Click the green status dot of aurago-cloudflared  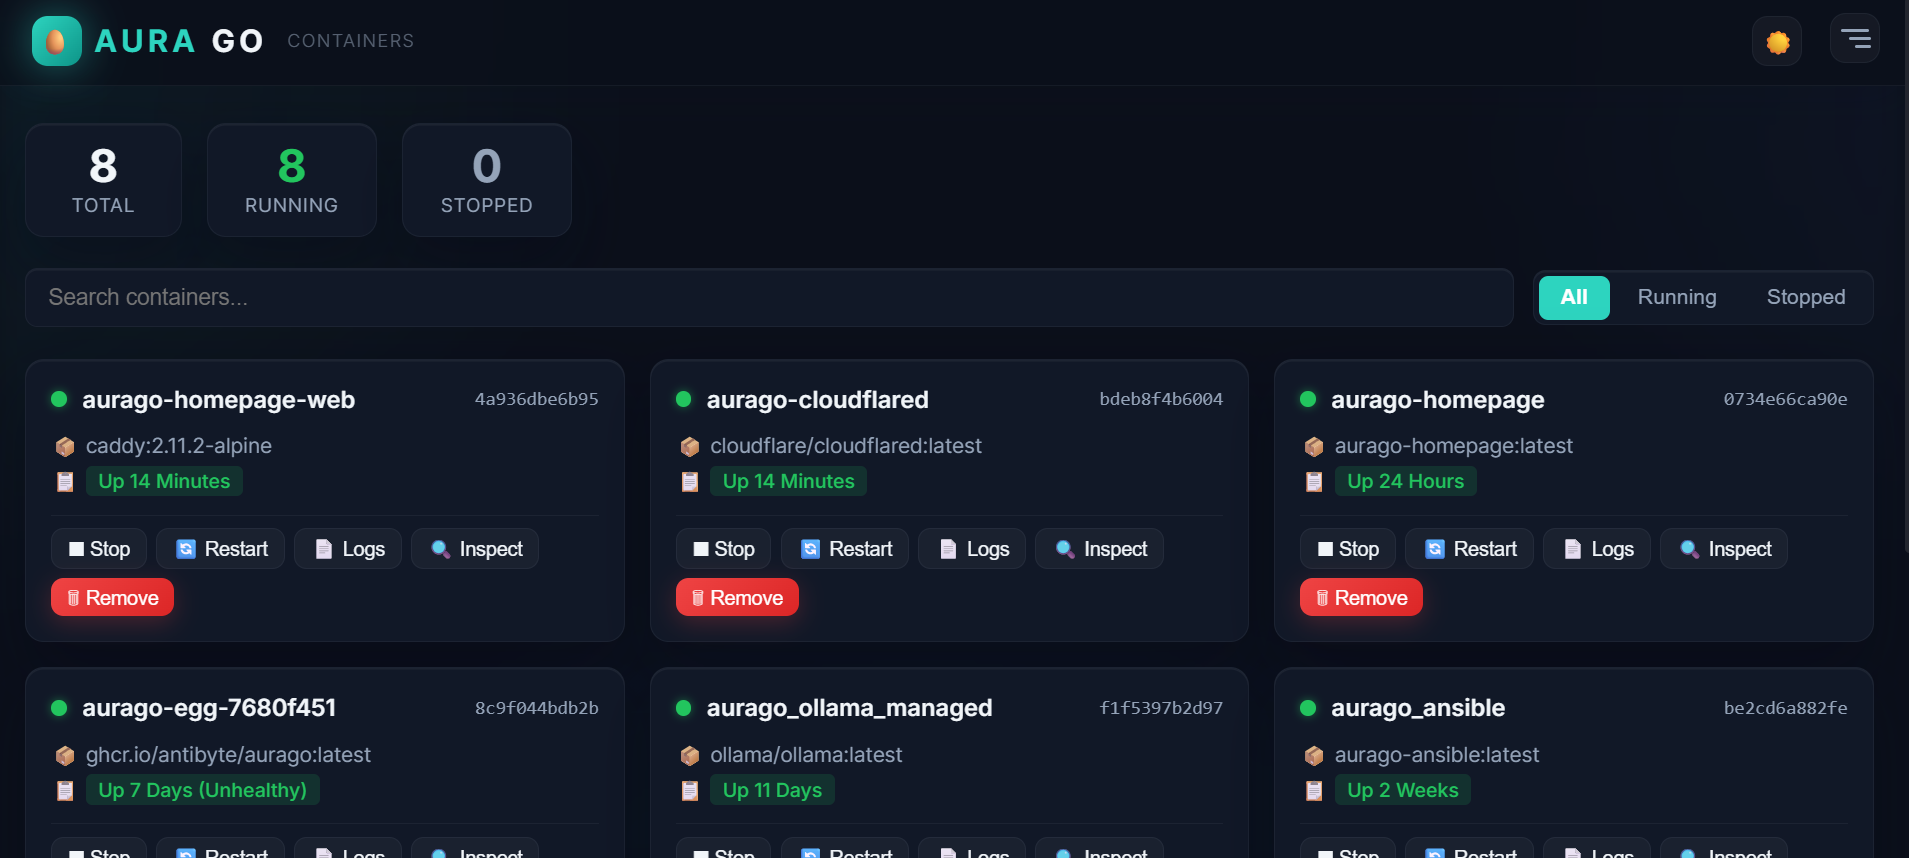point(684,399)
